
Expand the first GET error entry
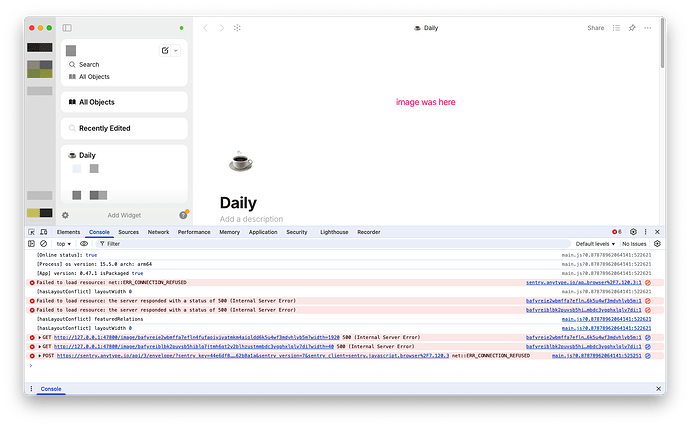point(40,338)
